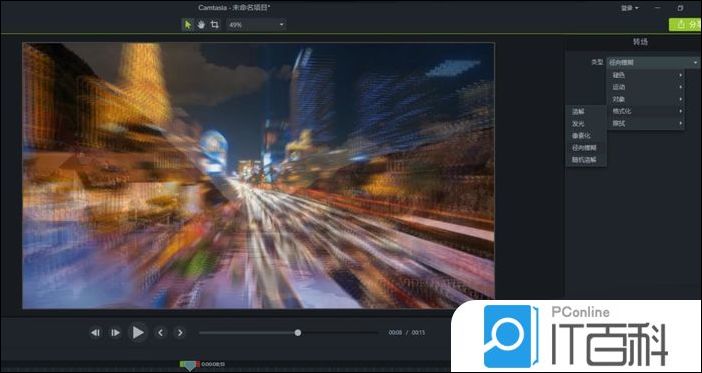Step back one frame
This screenshot has height=373, width=702.
pyautogui.click(x=95, y=333)
